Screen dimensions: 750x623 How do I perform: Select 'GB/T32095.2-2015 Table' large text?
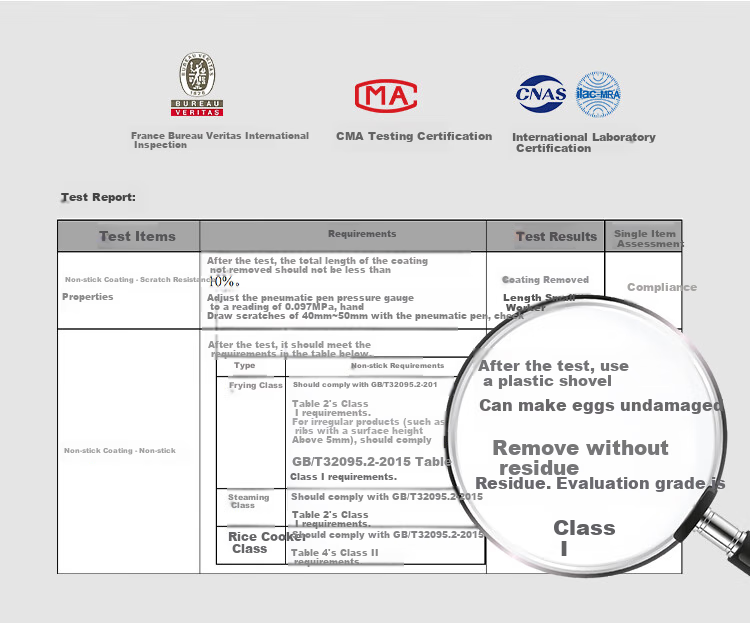pos(372,462)
